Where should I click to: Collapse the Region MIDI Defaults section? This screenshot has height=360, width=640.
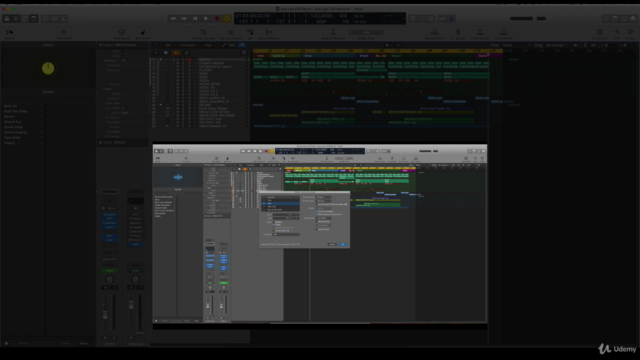[100, 45]
